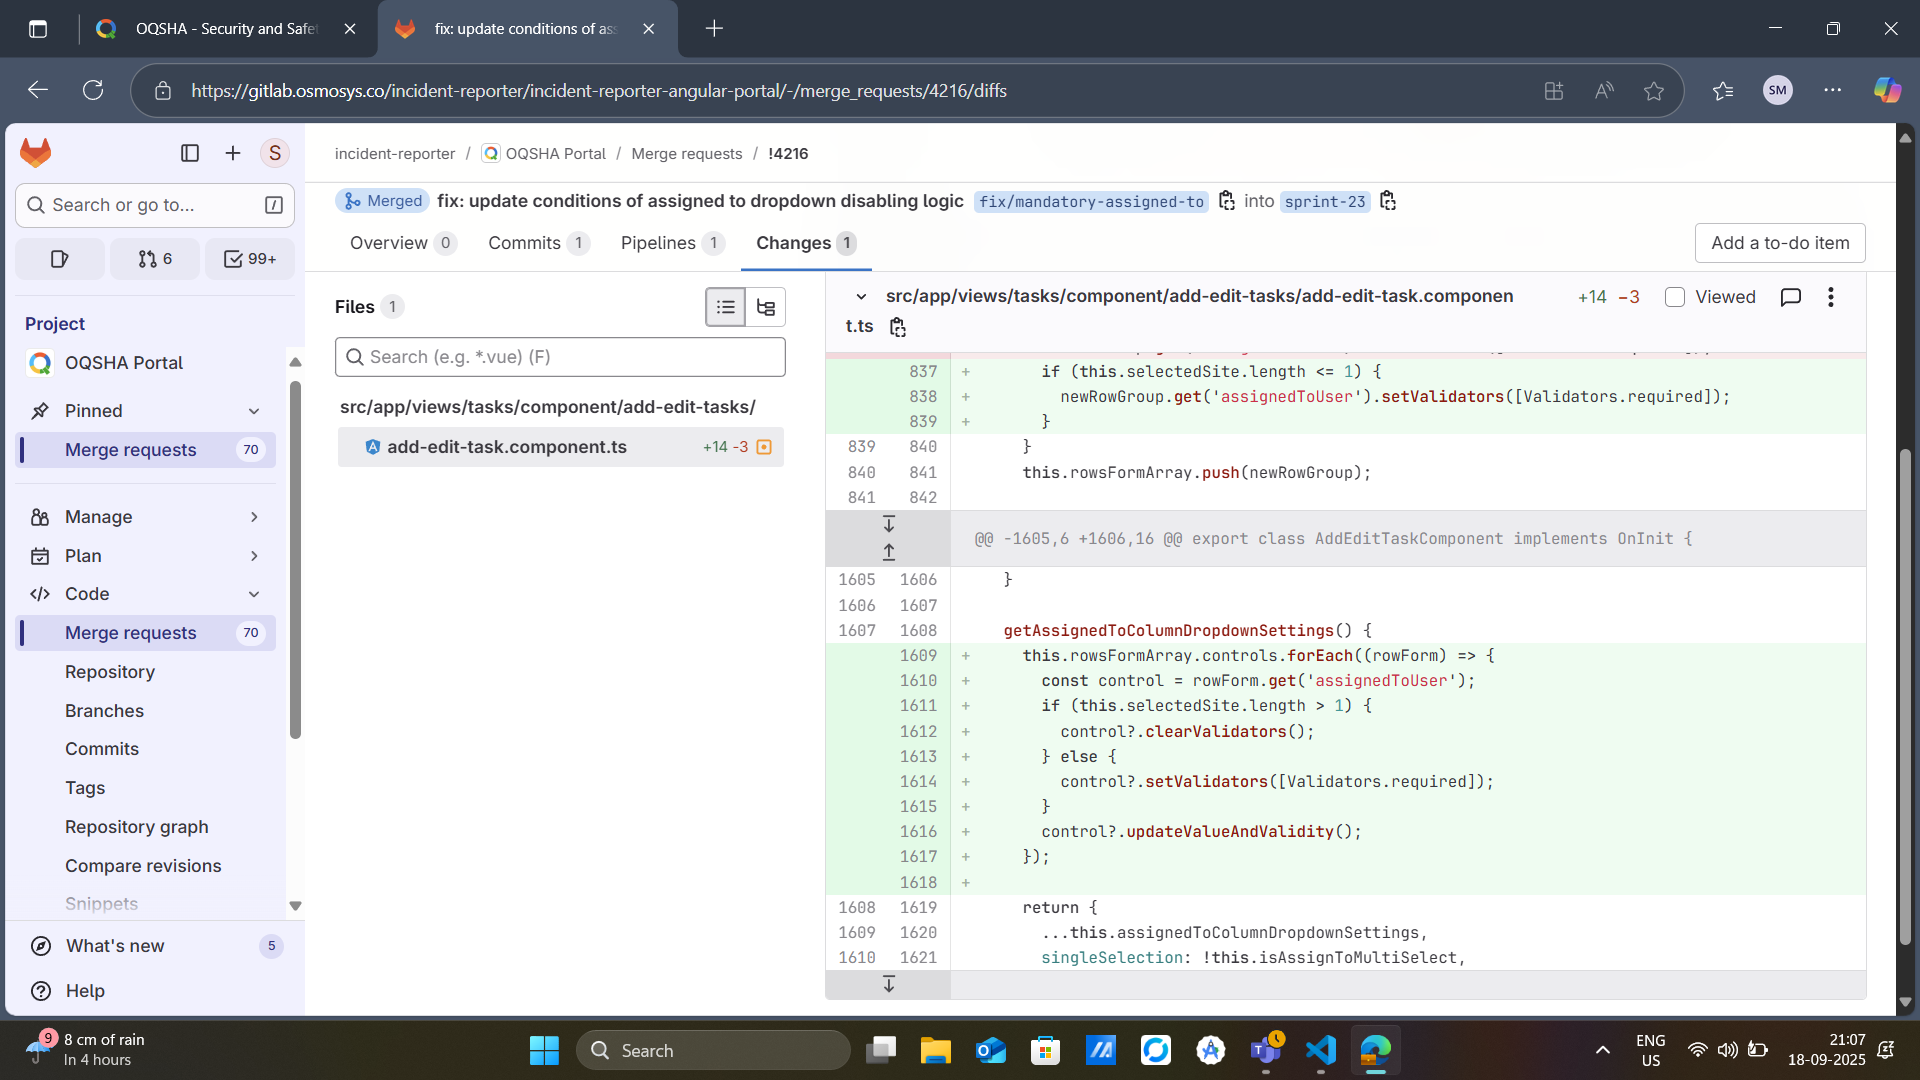Click the file search input field
Viewport: 1920px width, 1080px height.
pyautogui.click(x=560, y=357)
